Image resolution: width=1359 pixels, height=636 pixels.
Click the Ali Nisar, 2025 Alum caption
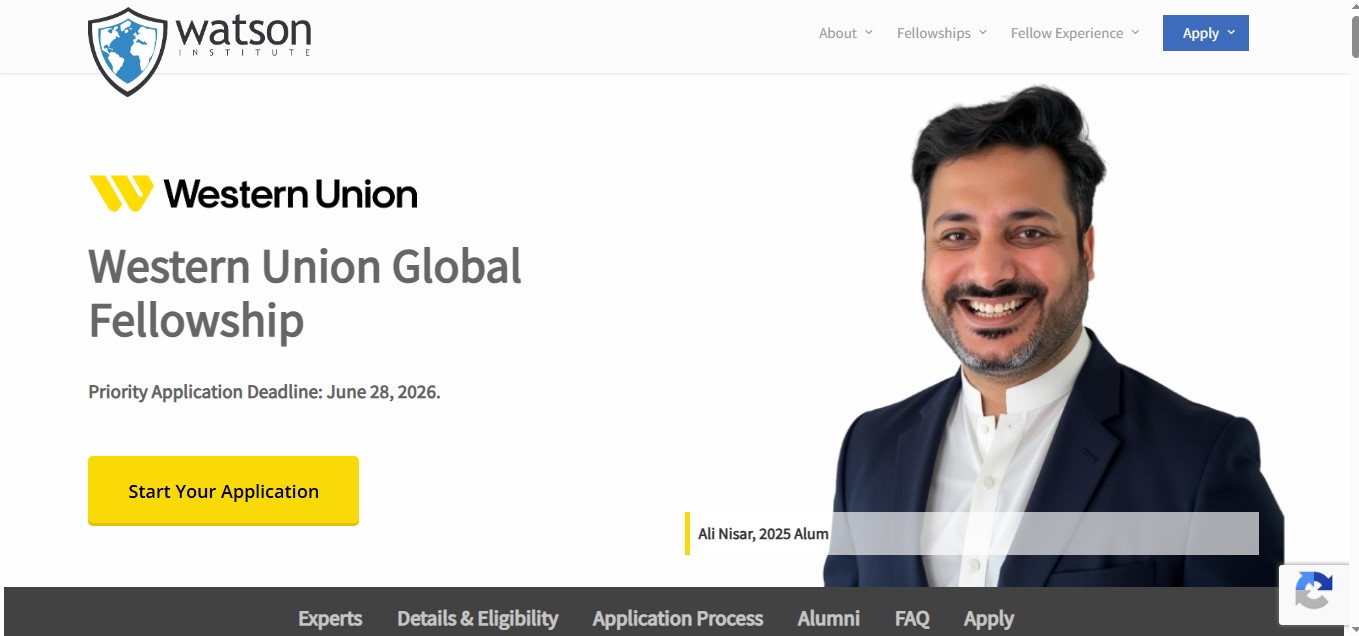[763, 534]
